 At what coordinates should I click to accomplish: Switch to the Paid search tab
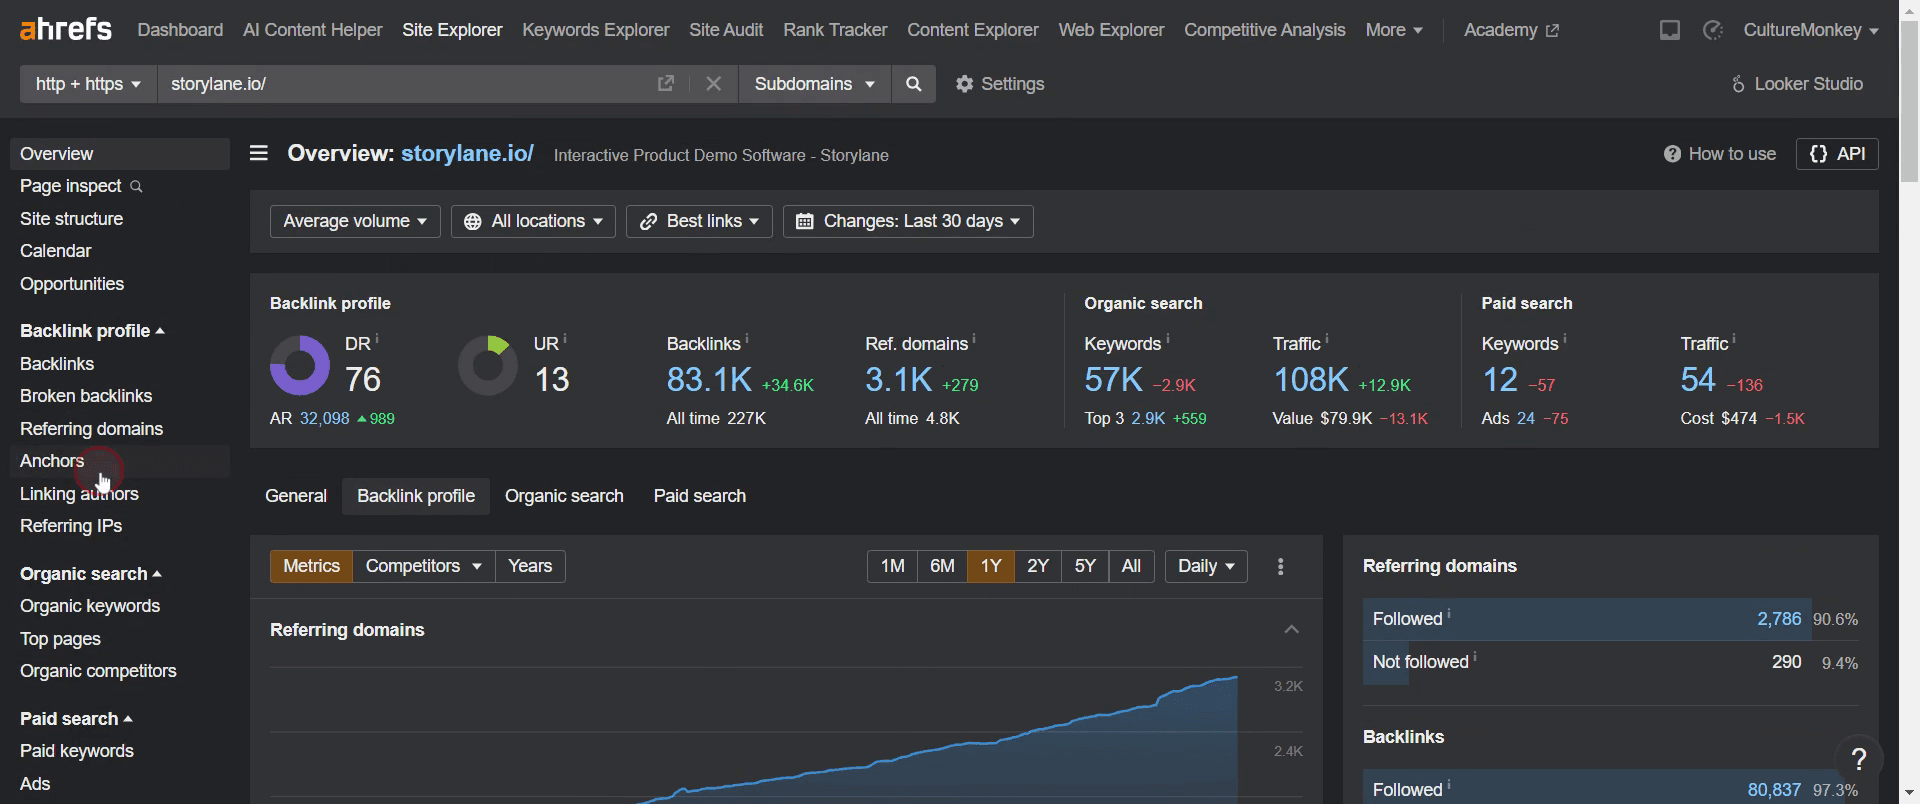700,496
